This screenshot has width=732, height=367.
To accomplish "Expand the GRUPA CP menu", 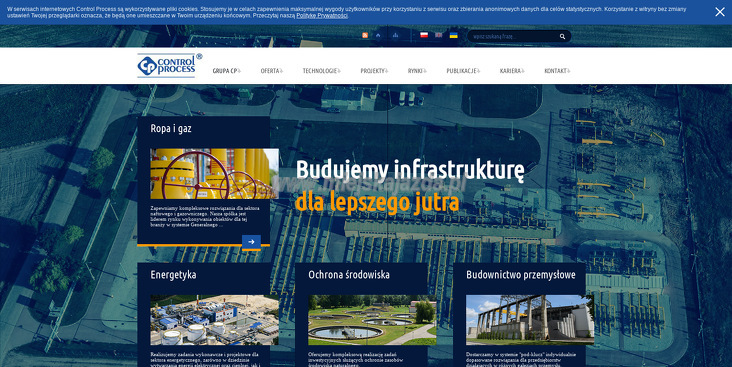I will coord(226,71).
